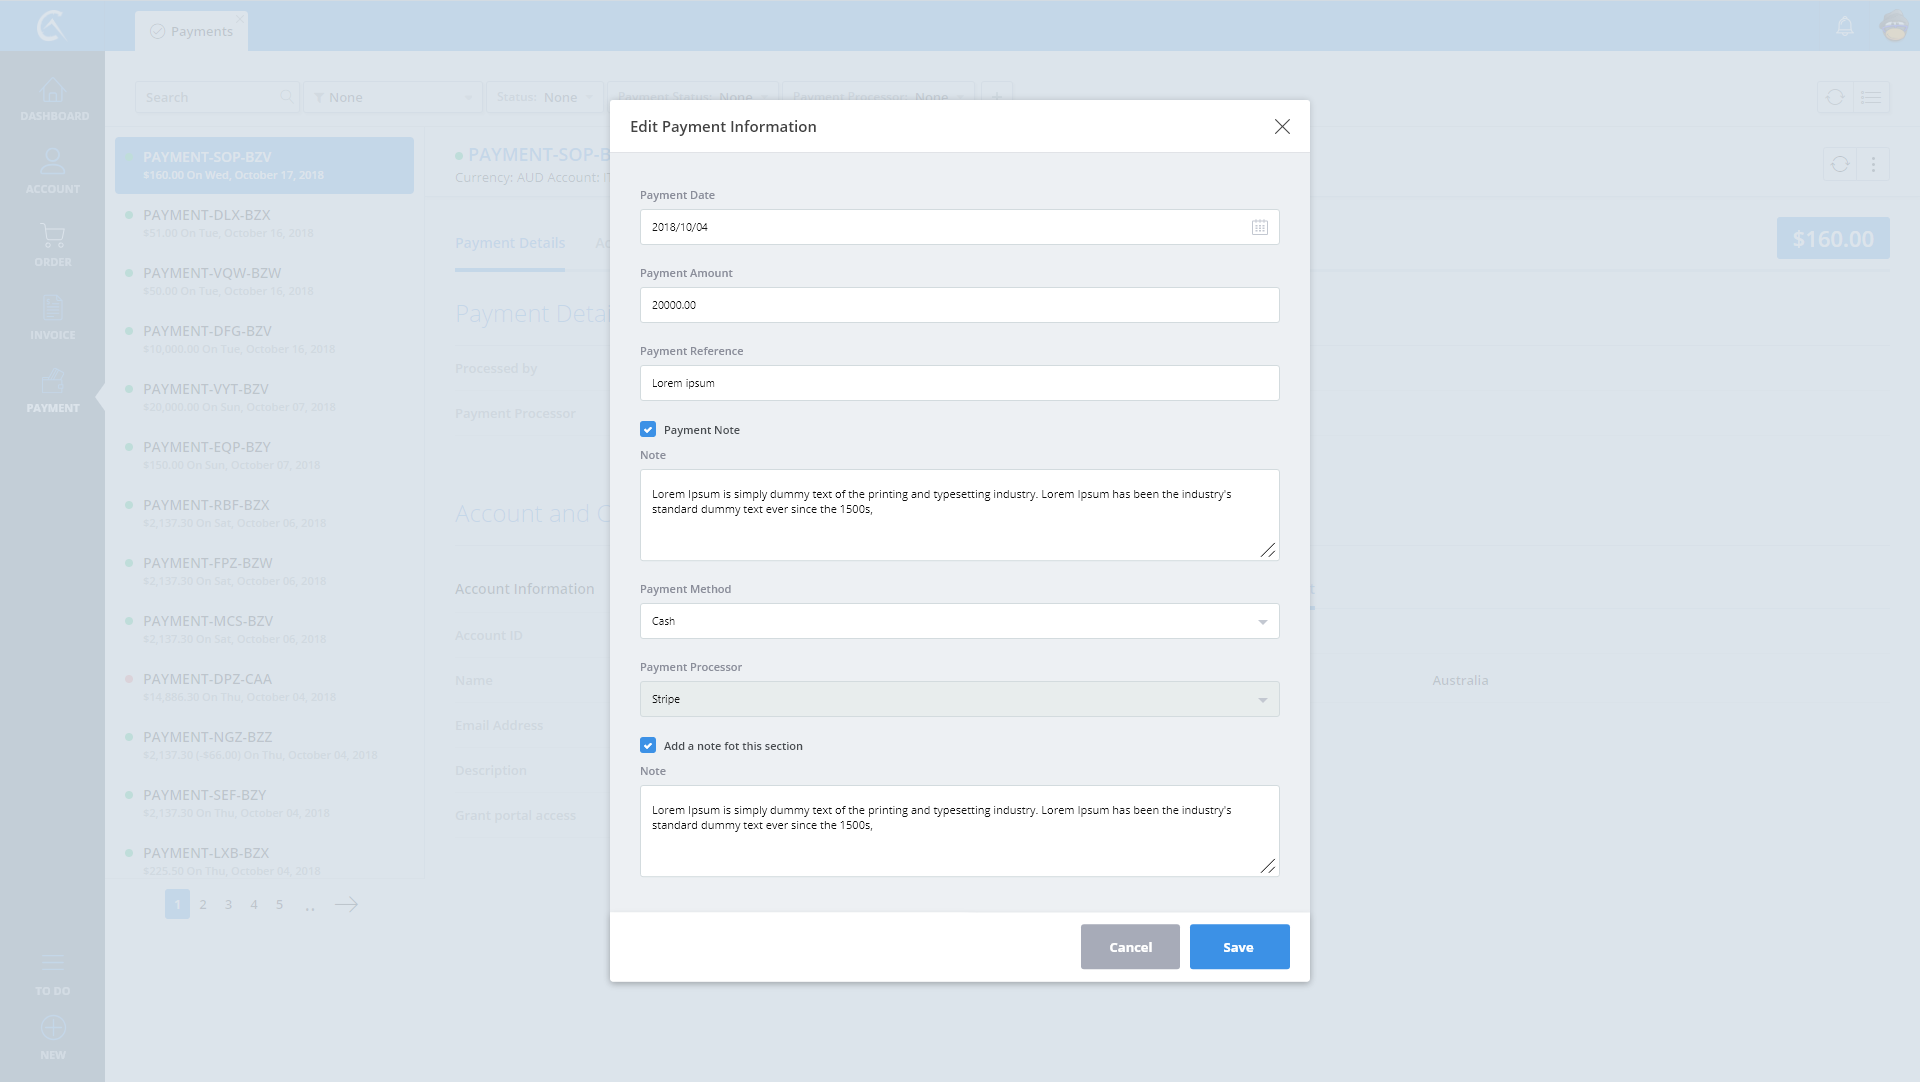Uncheck the Payment Note checkbox
The height and width of the screenshot is (1082, 1920).
click(x=648, y=430)
